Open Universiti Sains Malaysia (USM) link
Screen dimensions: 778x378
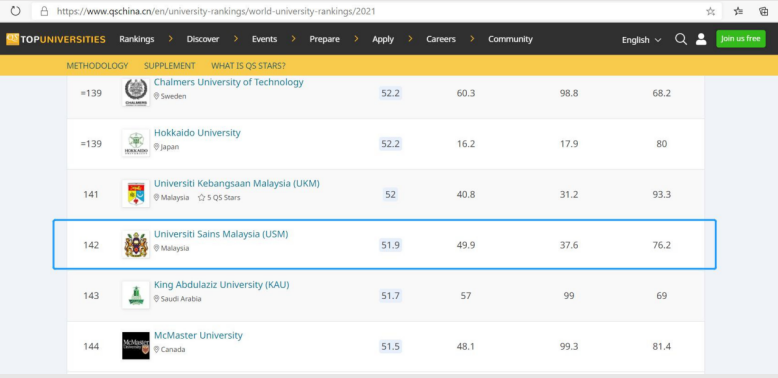click(x=221, y=234)
